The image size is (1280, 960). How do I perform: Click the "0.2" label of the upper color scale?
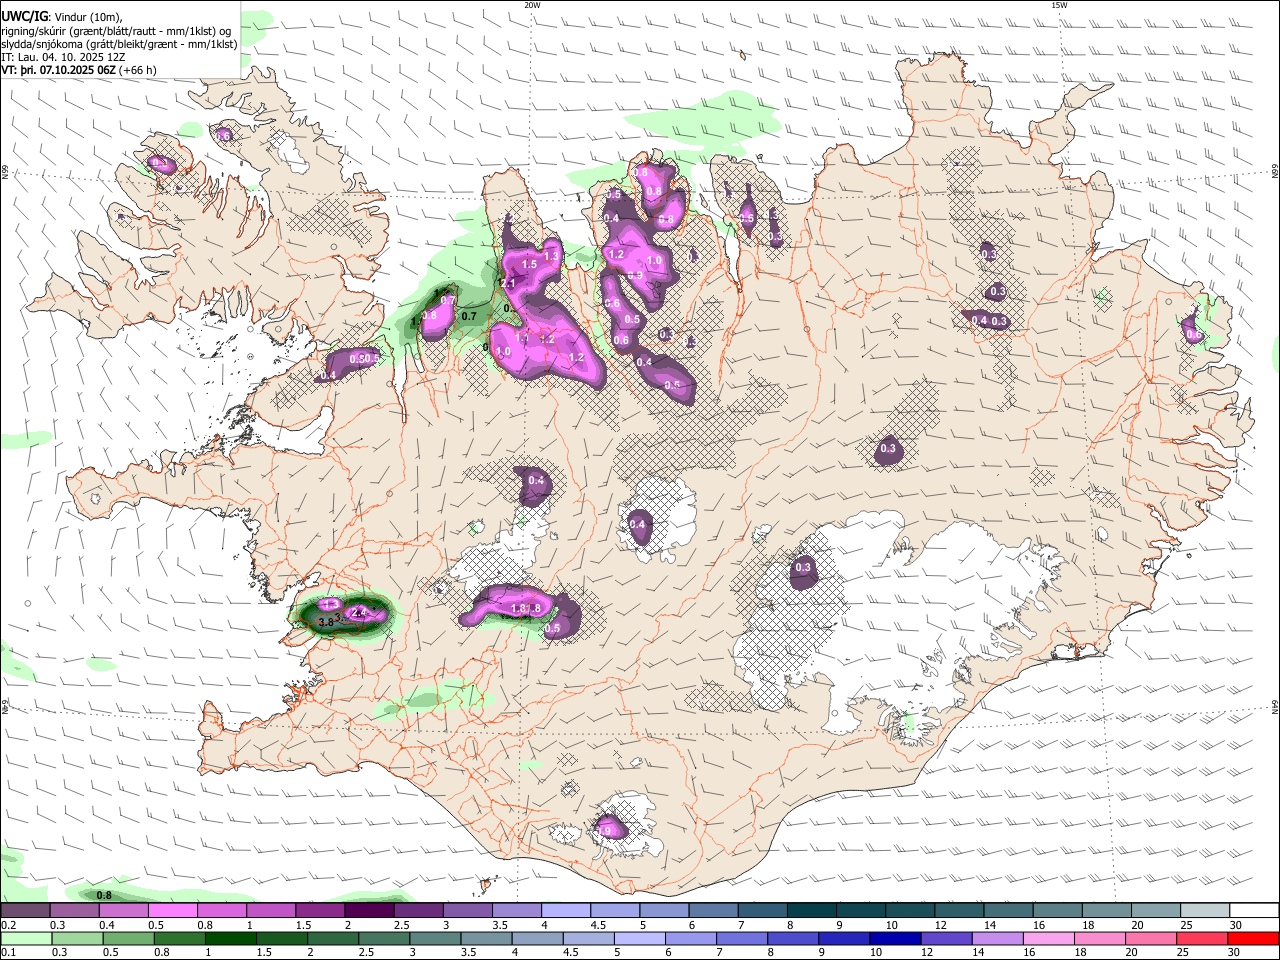point(9,925)
